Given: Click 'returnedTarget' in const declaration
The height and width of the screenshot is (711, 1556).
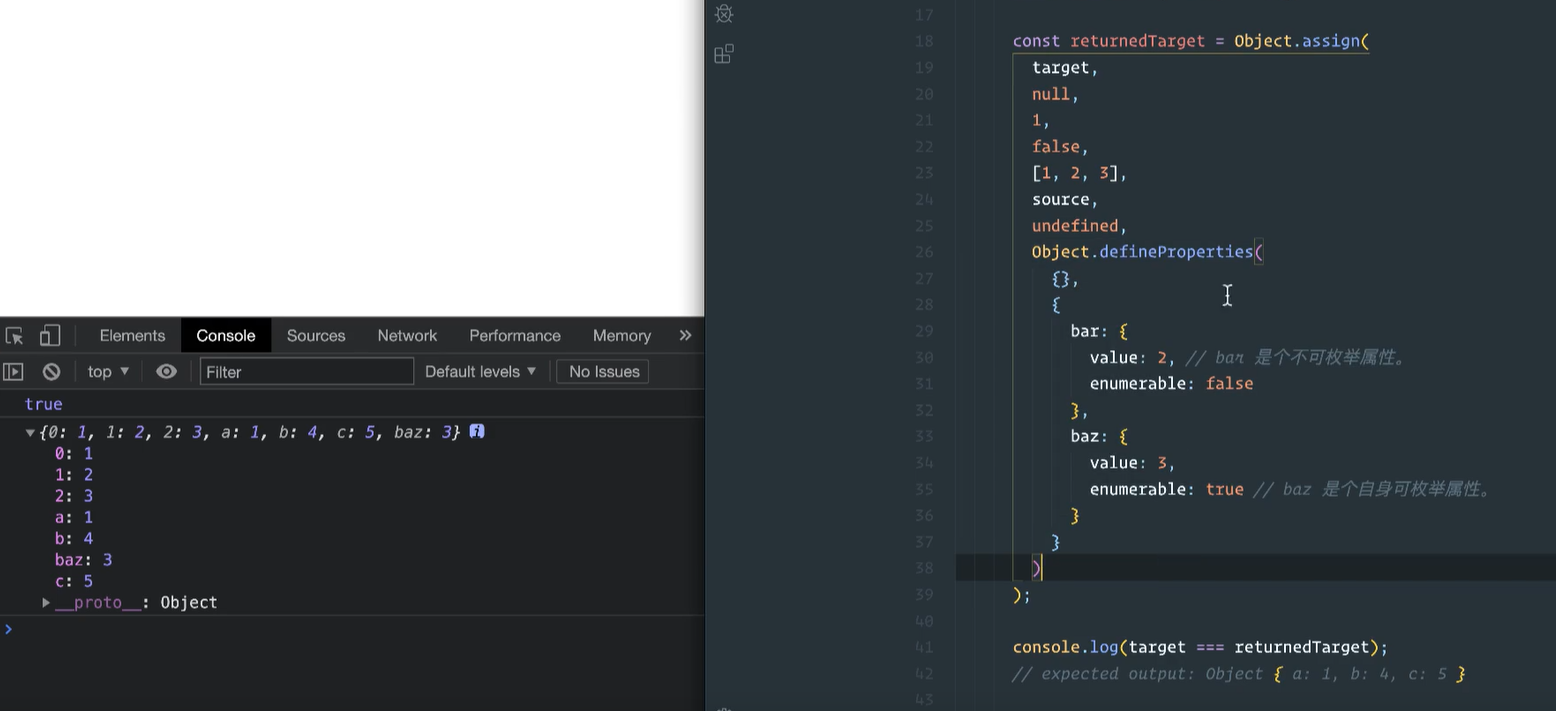Looking at the screenshot, I should point(1138,41).
